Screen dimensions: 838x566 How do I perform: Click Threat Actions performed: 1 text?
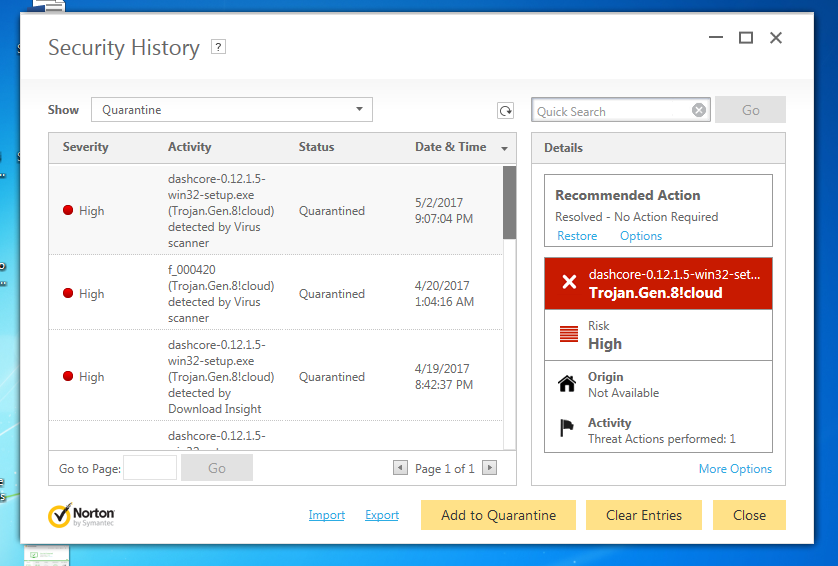662,439
